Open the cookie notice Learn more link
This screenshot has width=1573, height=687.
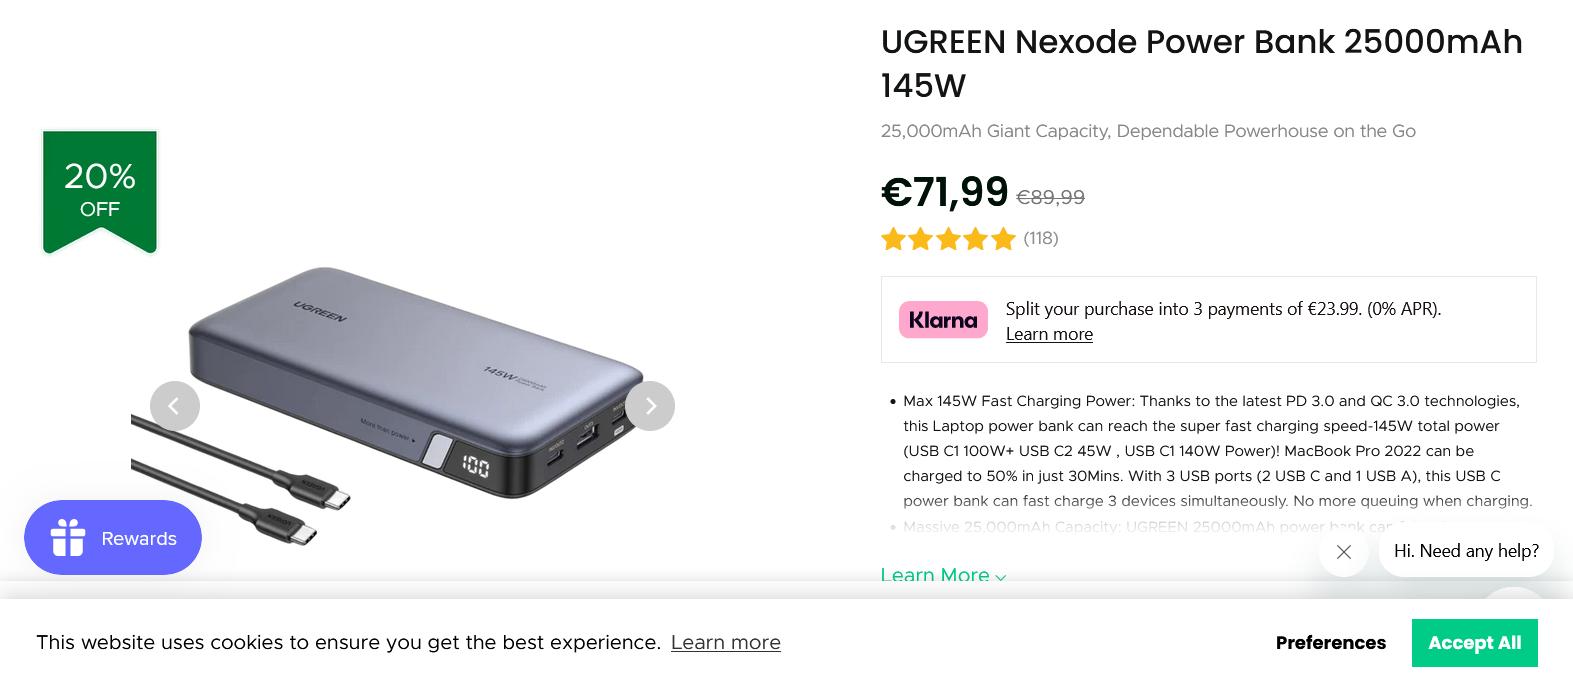pos(725,643)
